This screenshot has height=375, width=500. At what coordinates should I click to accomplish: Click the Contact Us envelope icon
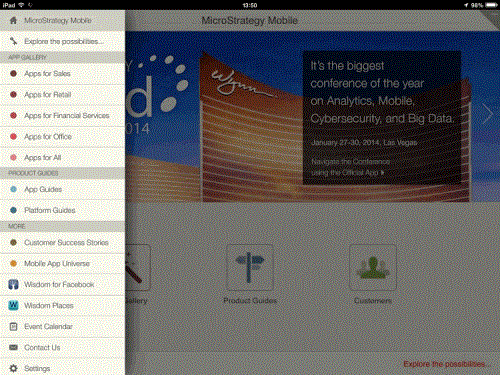13,347
